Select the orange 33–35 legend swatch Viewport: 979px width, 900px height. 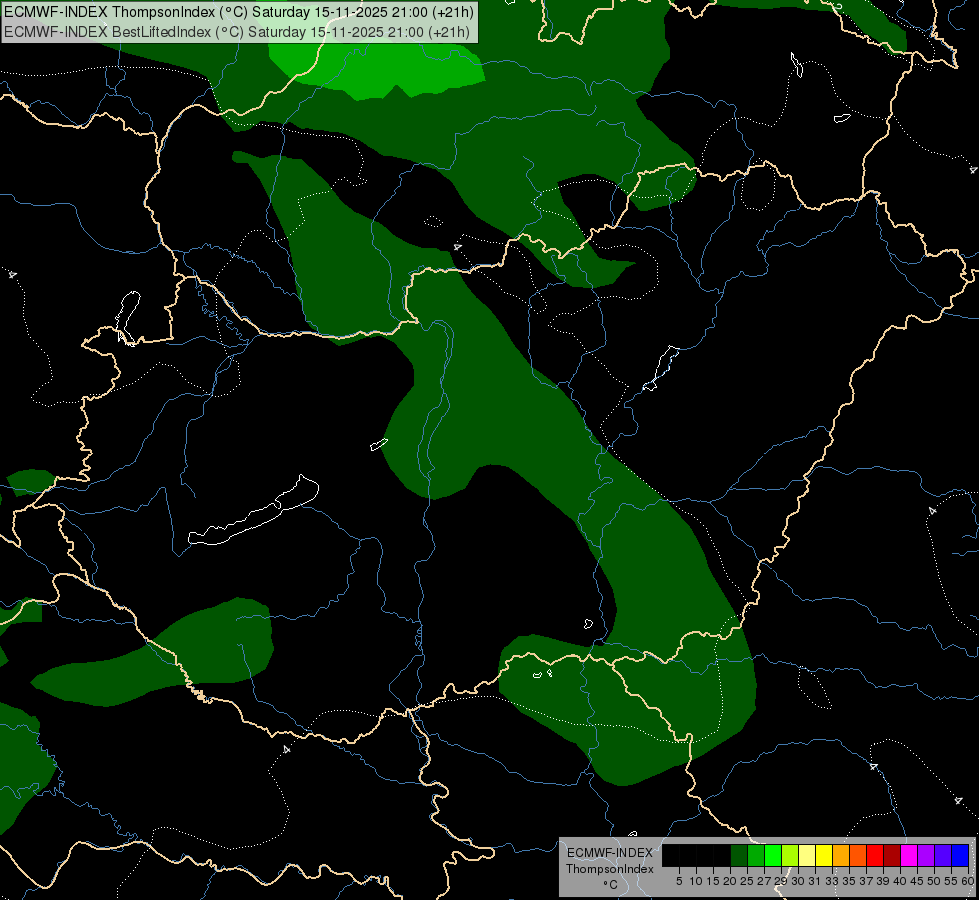841,855
